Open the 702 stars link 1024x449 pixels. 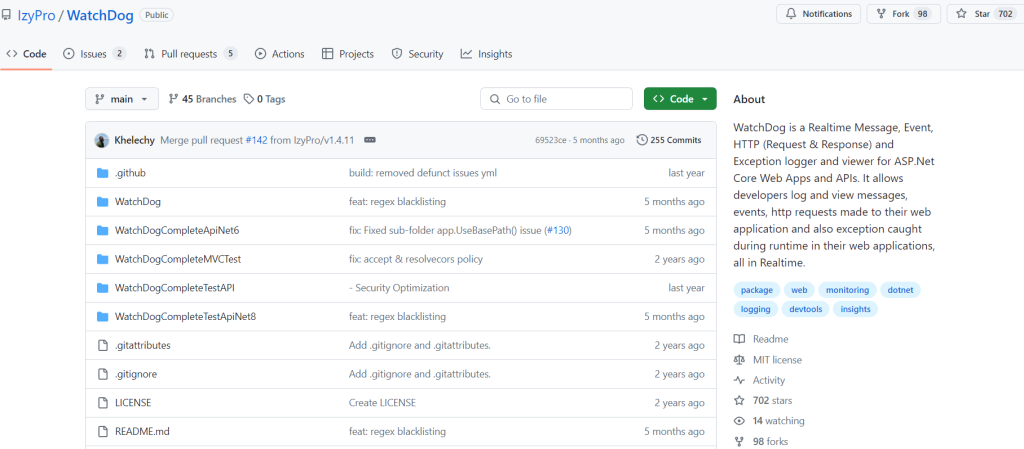pyautogui.click(x=773, y=401)
